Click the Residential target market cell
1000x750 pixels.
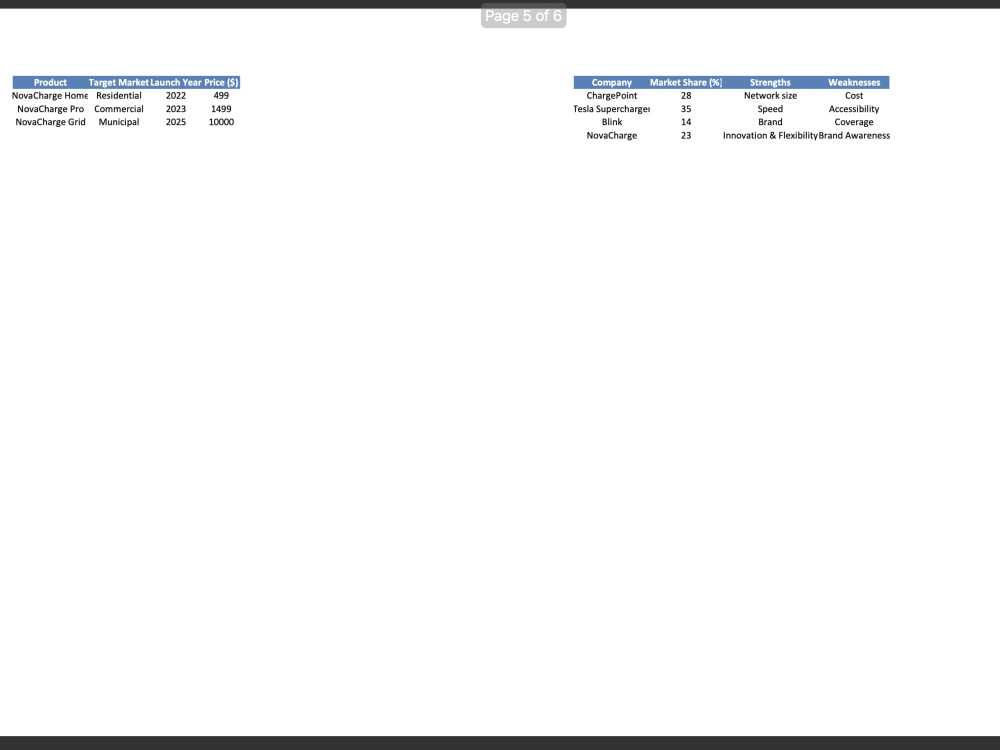pos(119,96)
